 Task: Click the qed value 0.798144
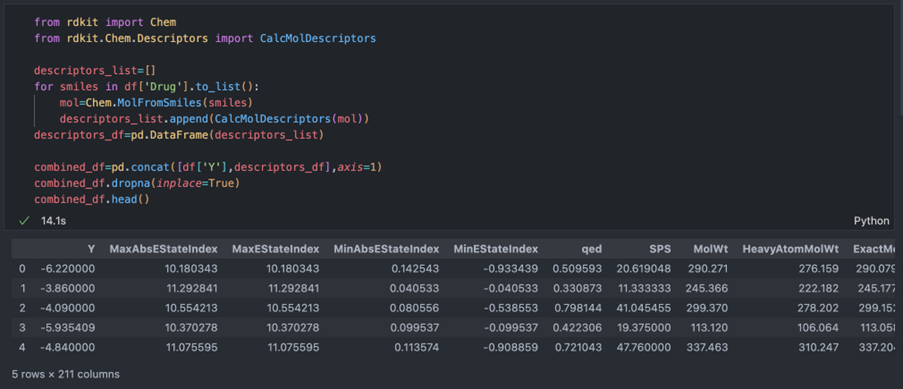(578, 308)
